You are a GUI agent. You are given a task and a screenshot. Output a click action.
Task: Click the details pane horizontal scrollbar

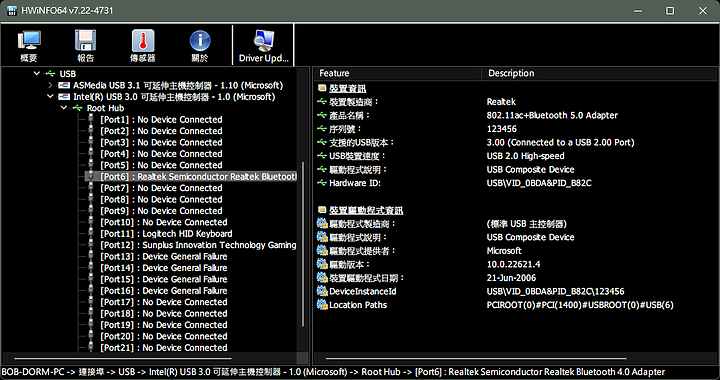point(476,358)
